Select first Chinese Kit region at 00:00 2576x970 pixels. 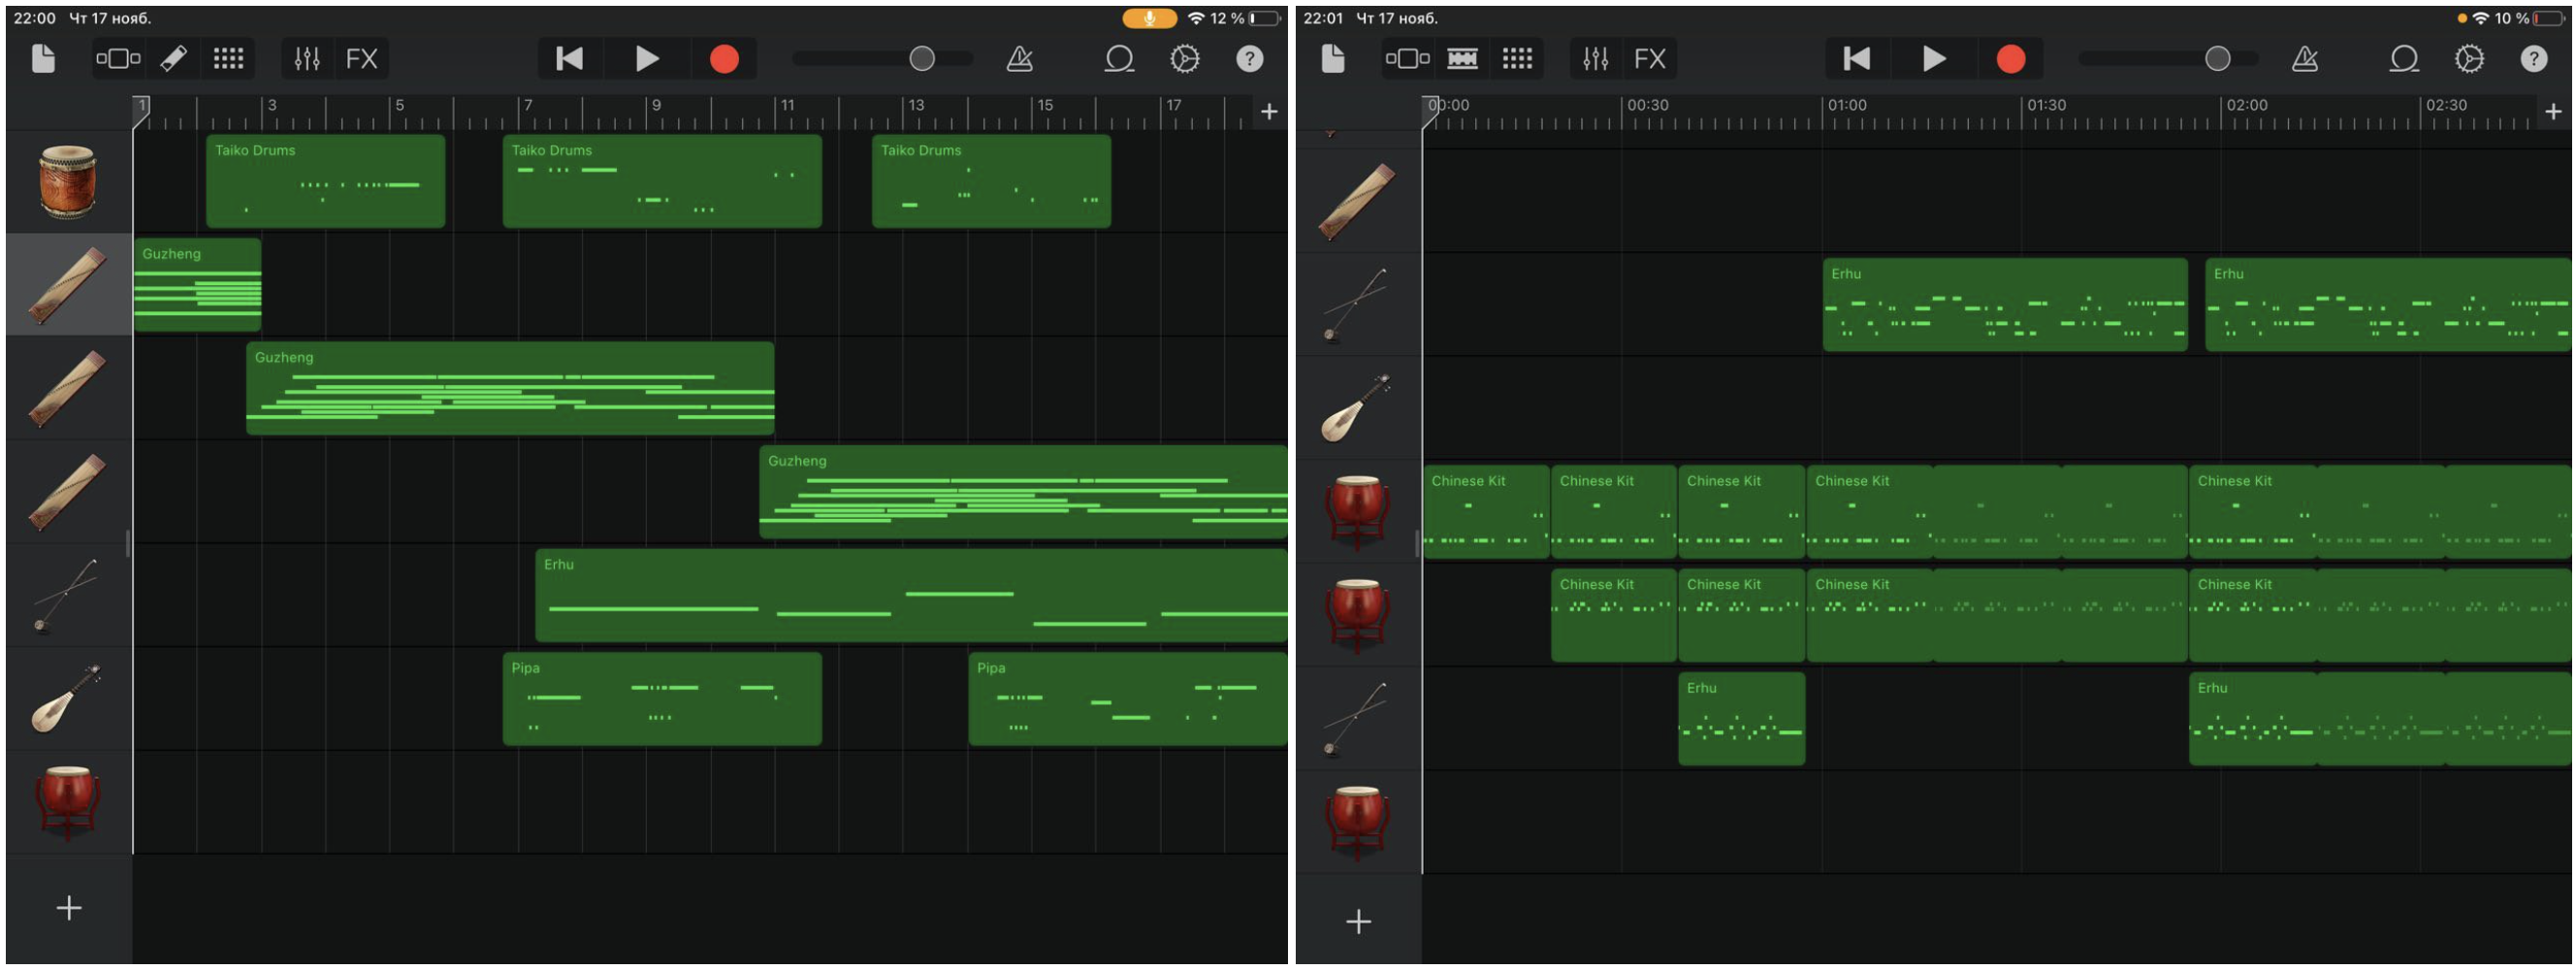pyautogui.click(x=1486, y=512)
